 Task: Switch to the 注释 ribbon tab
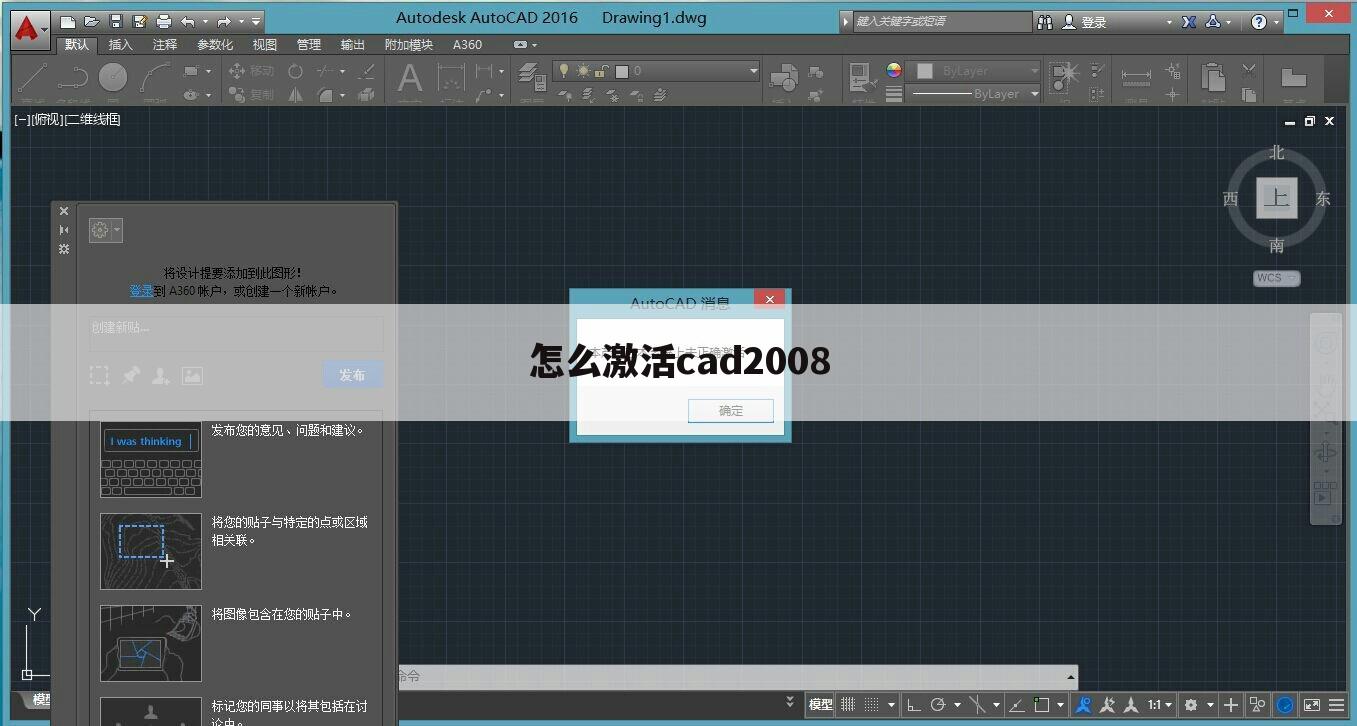click(x=165, y=45)
